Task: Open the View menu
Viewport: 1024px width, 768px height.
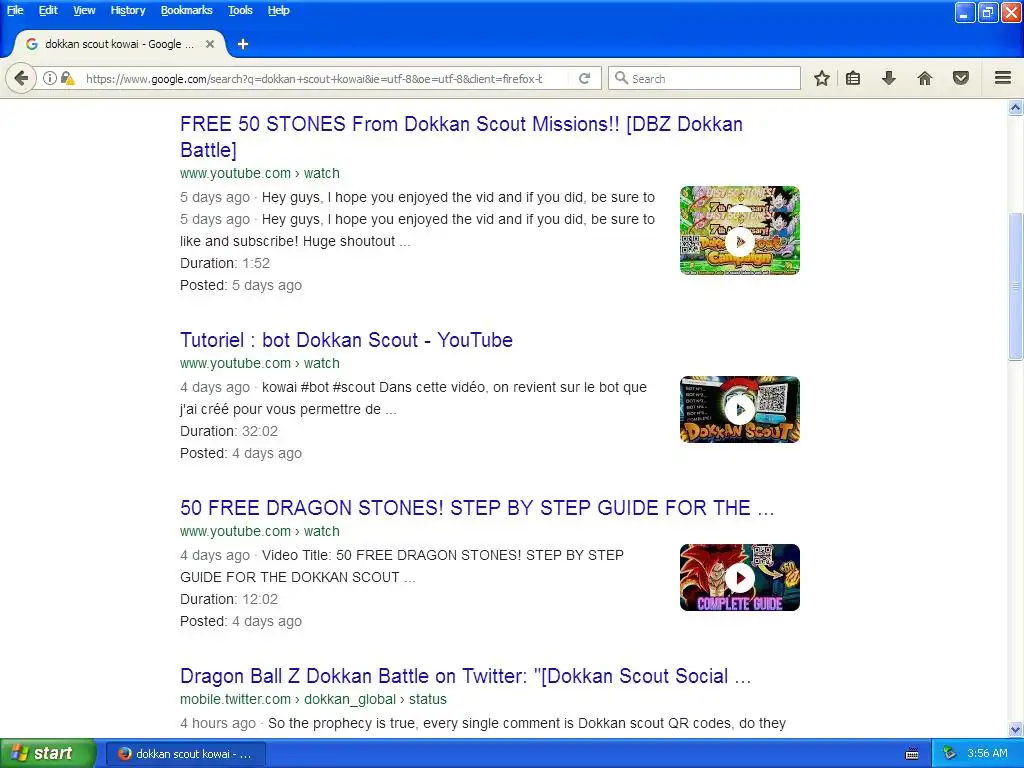Action: pos(84,10)
